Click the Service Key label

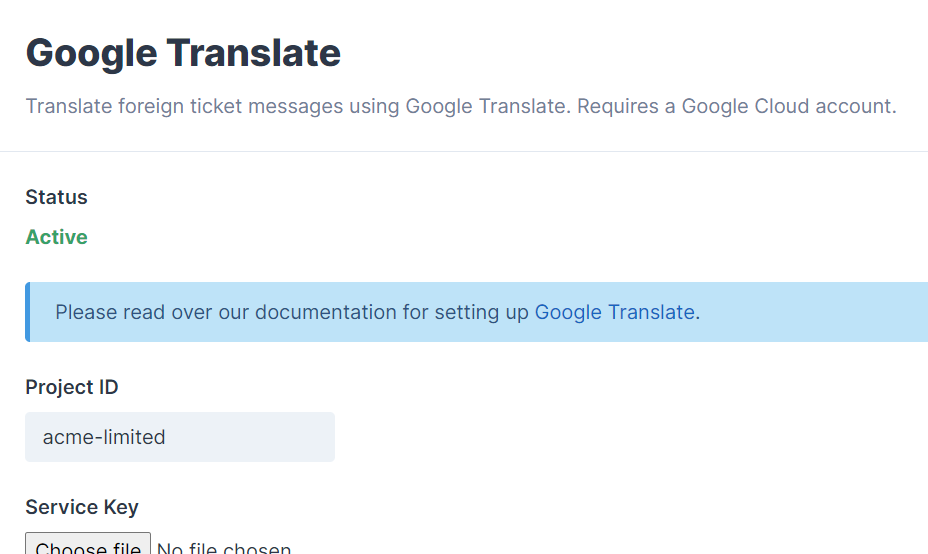pyautogui.click(x=82, y=507)
